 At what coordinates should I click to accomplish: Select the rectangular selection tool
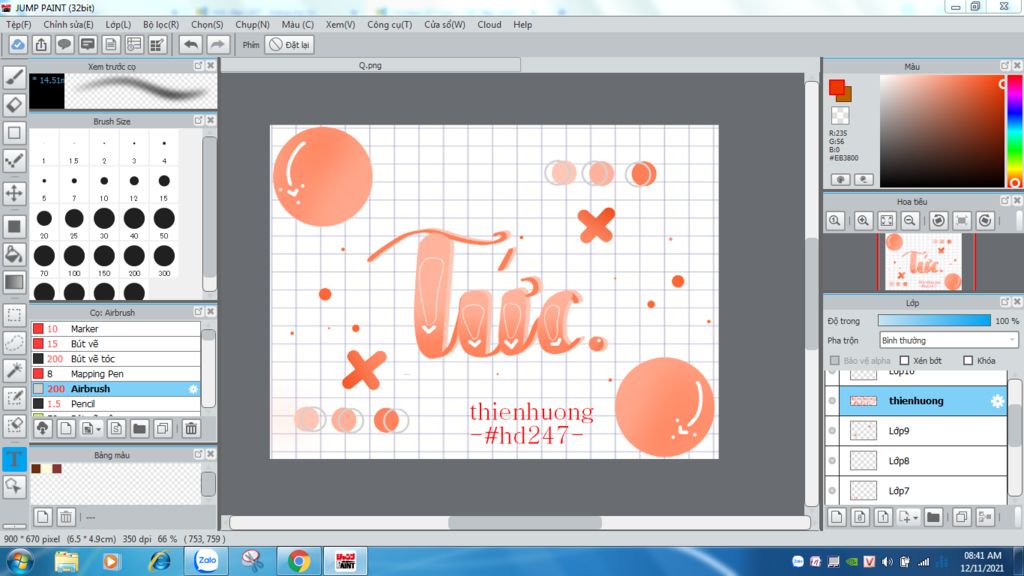pos(14,315)
